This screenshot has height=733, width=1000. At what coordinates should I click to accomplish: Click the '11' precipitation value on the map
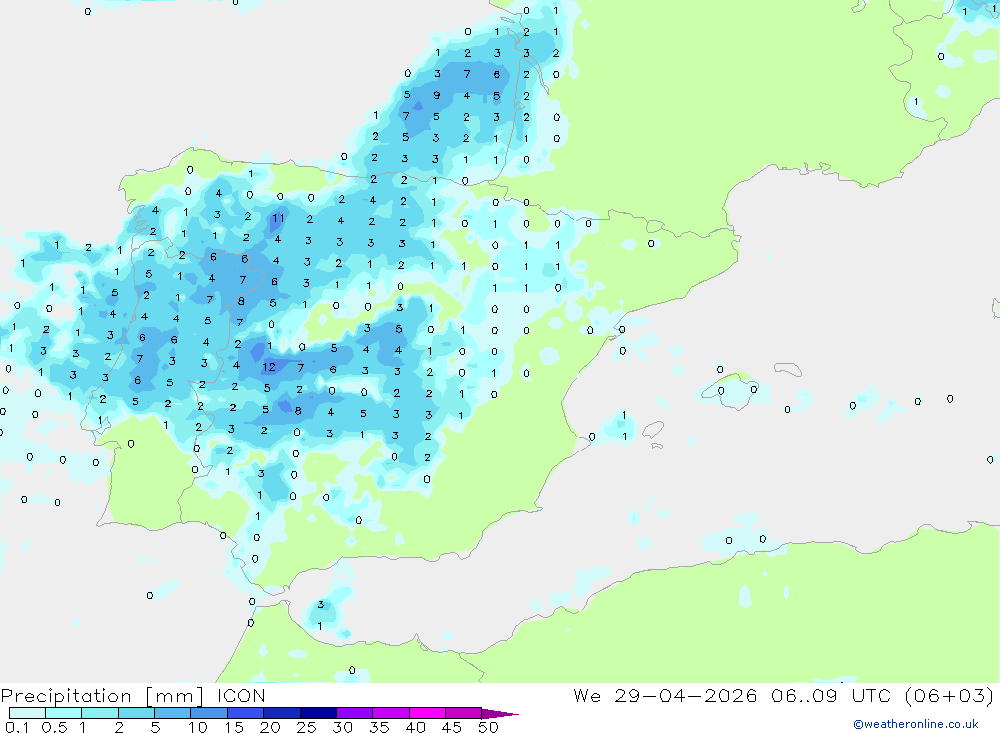pyautogui.click(x=278, y=218)
